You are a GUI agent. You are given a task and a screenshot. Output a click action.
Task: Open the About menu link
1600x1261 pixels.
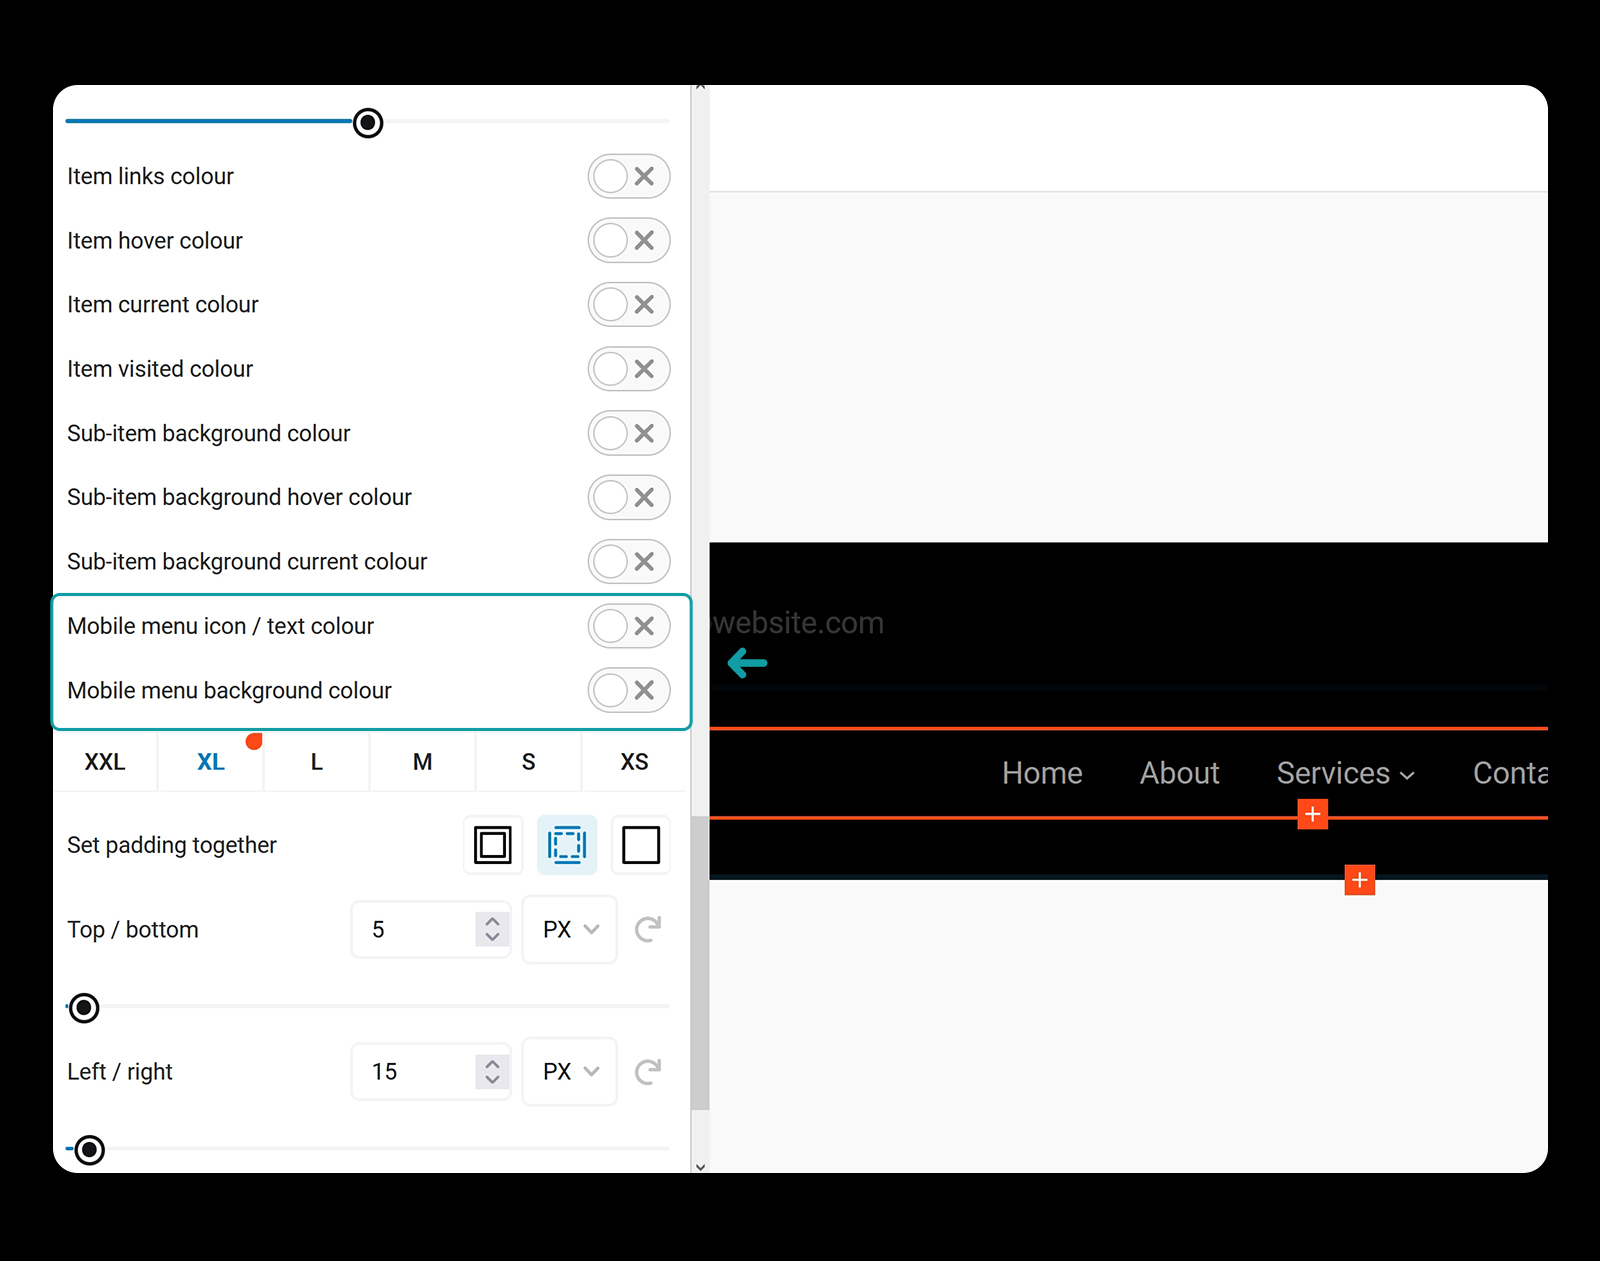pos(1180,773)
